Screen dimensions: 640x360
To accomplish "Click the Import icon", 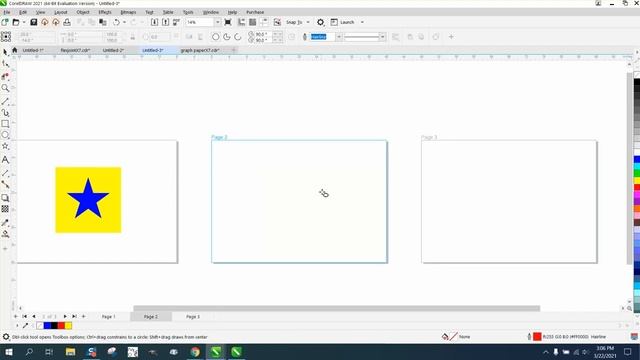I will [x=154, y=22].
